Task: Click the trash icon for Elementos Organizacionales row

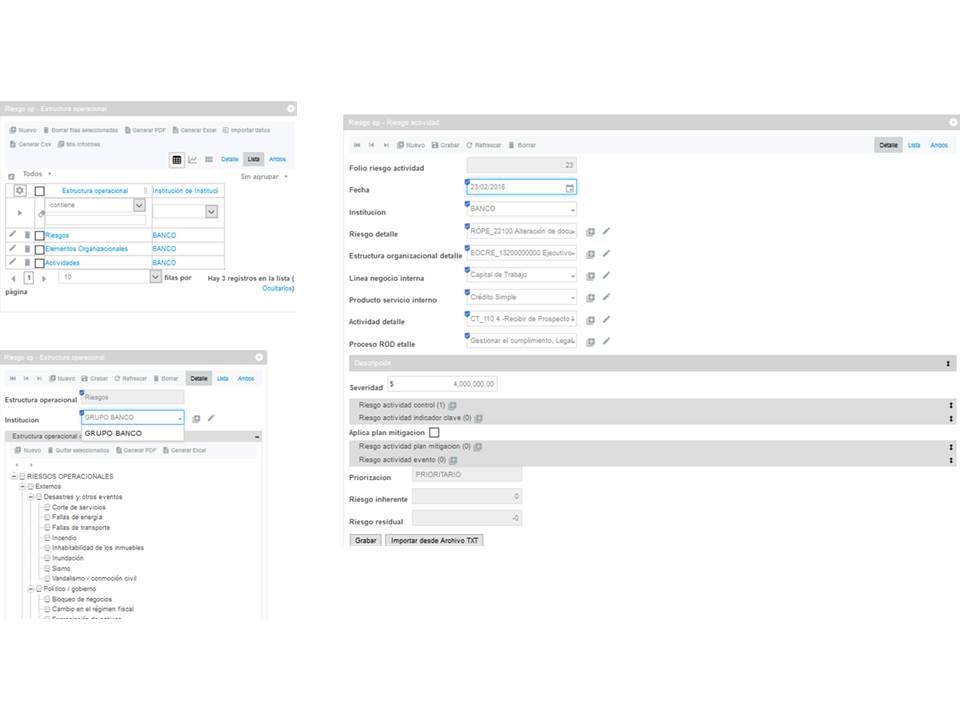Action: pyautogui.click(x=27, y=248)
